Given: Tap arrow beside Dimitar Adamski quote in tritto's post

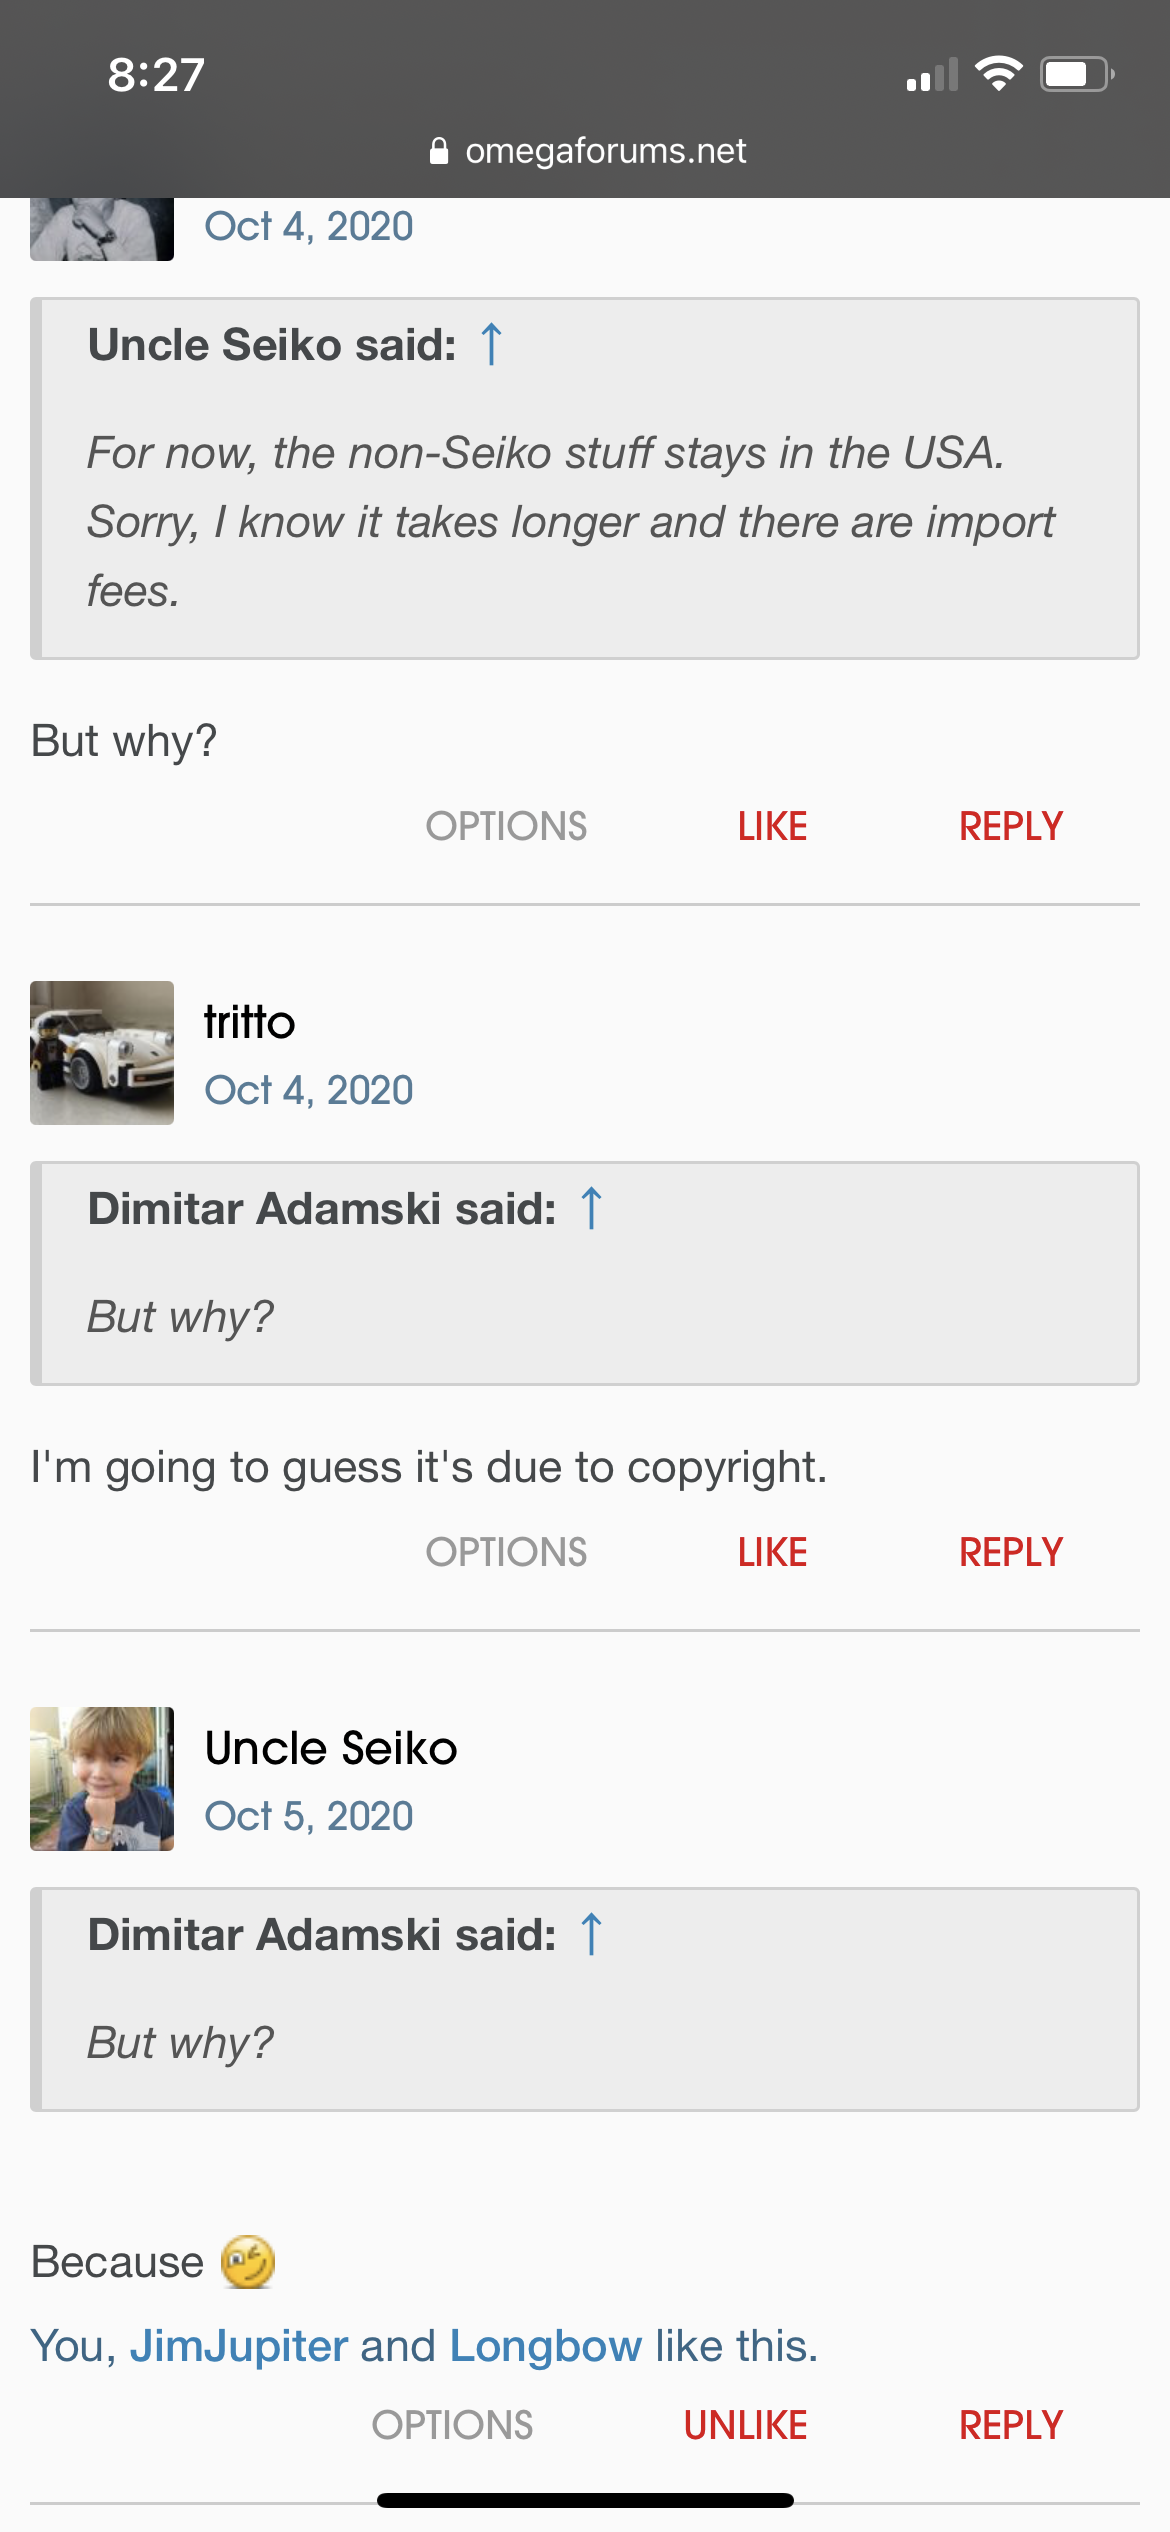Looking at the screenshot, I should pos(591,1209).
